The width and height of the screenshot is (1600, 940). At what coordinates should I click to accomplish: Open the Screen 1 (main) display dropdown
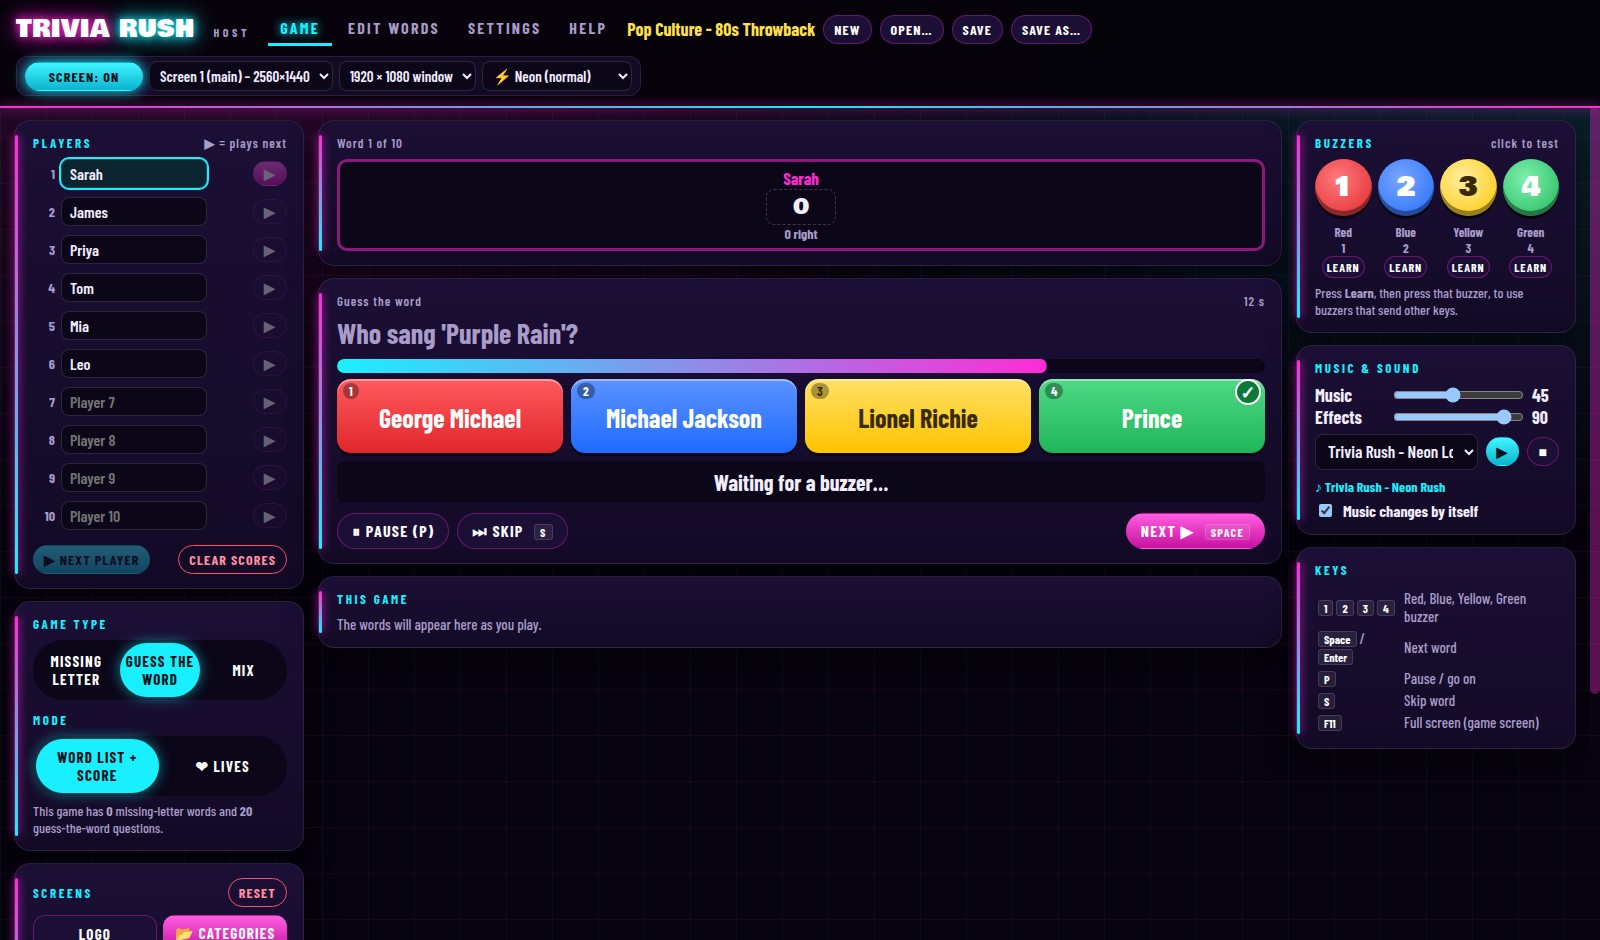241,76
